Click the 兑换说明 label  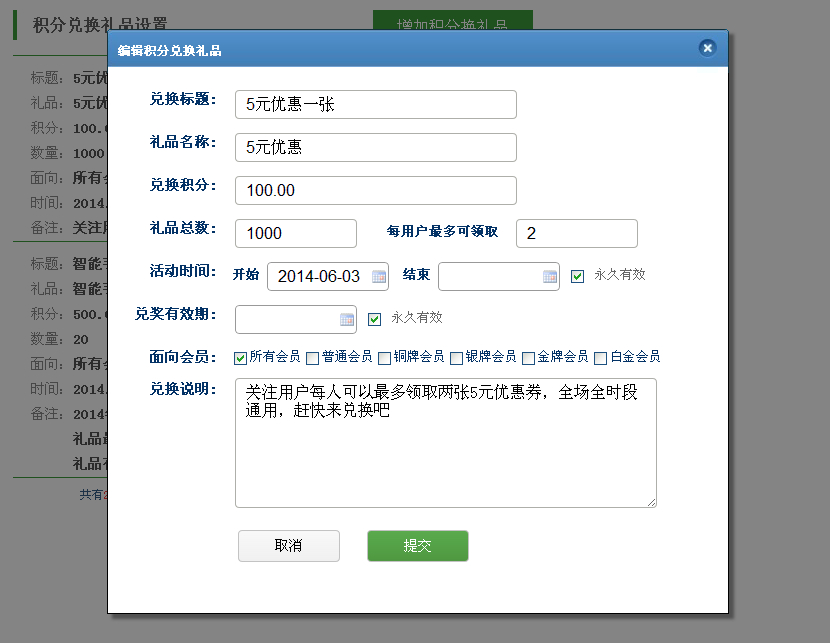pyautogui.click(x=183, y=389)
